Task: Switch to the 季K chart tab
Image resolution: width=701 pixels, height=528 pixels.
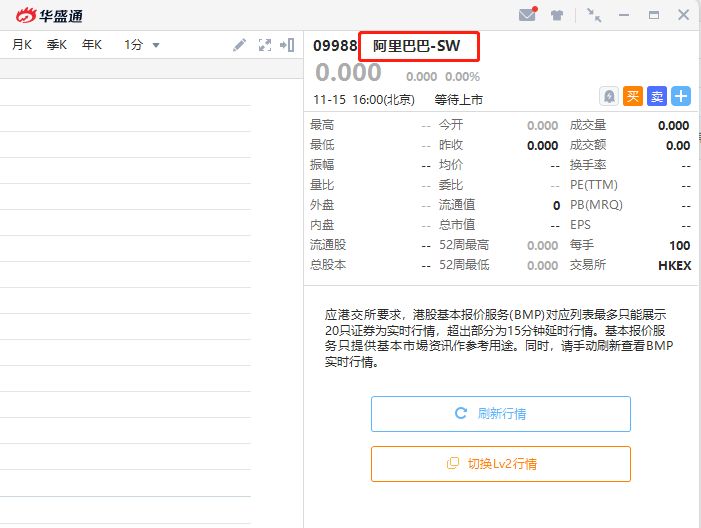Action: 57,45
